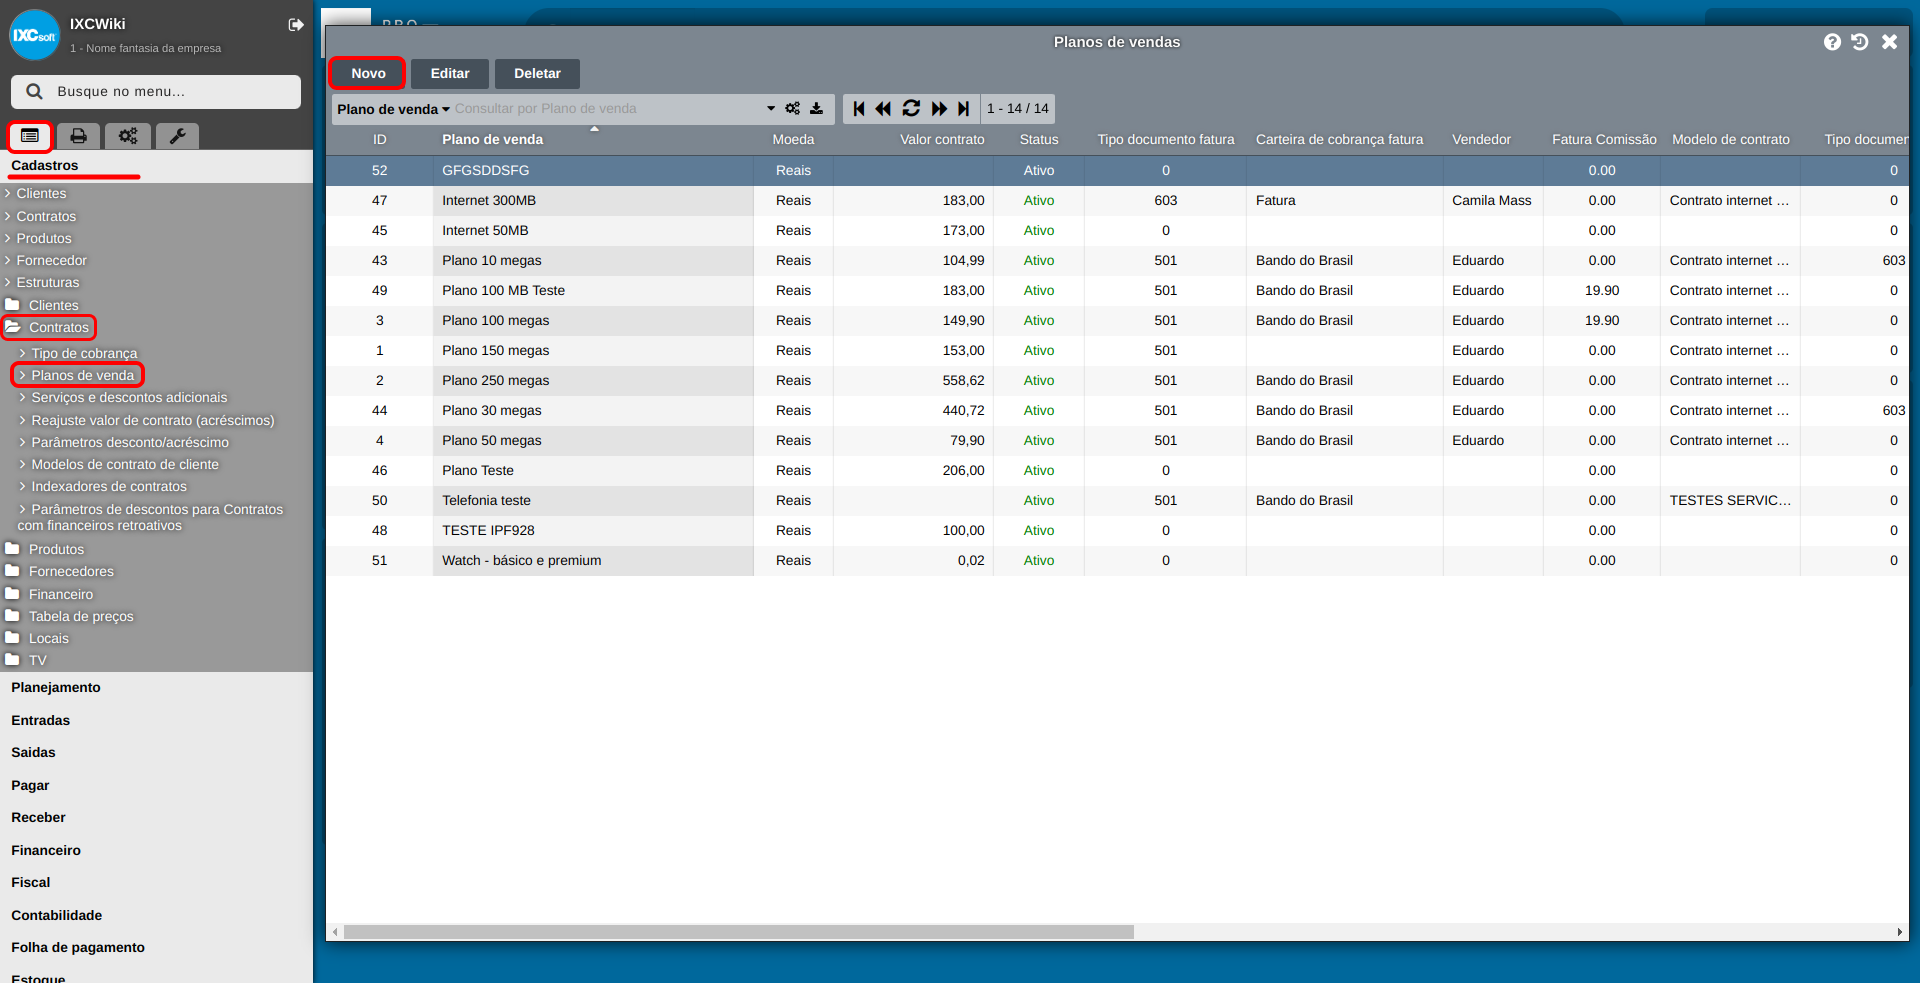Close the Planos de vendas window
Screen dimensions: 1920x983
point(1889,42)
